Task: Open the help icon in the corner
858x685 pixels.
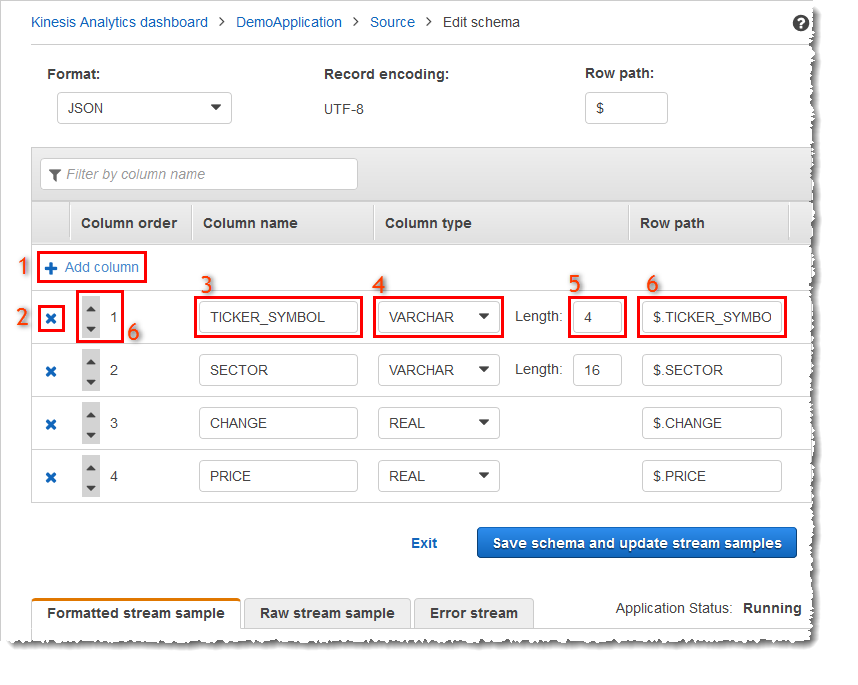Action: click(797, 21)
